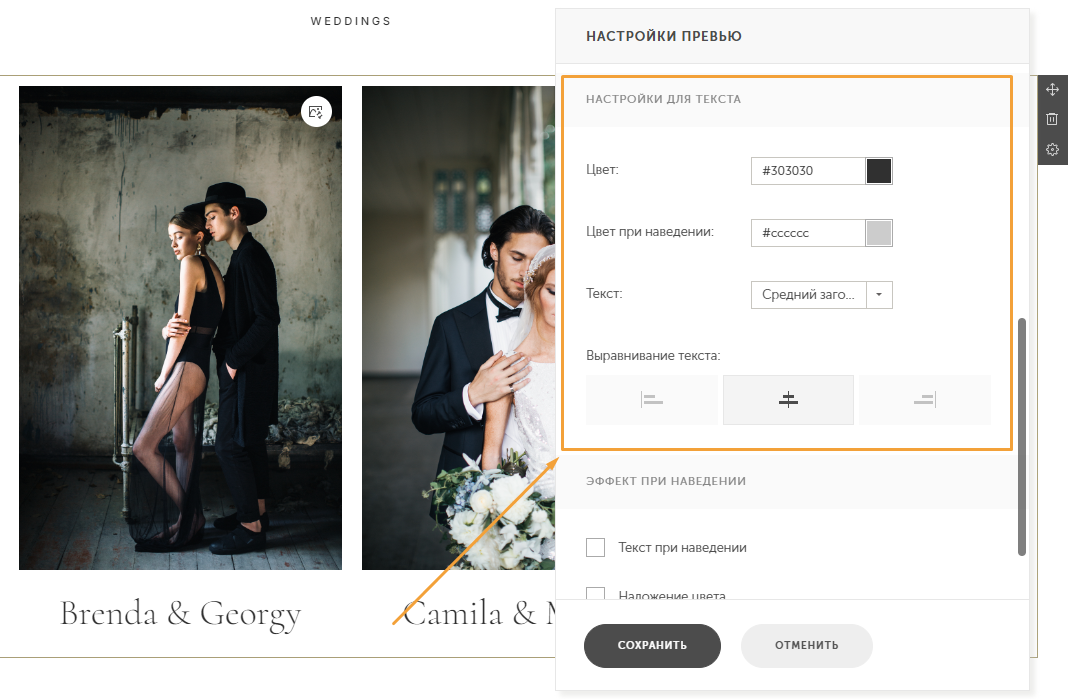
Task: Open the Brenda & Georgy photo thumbnail
Action: pos(180,328)
